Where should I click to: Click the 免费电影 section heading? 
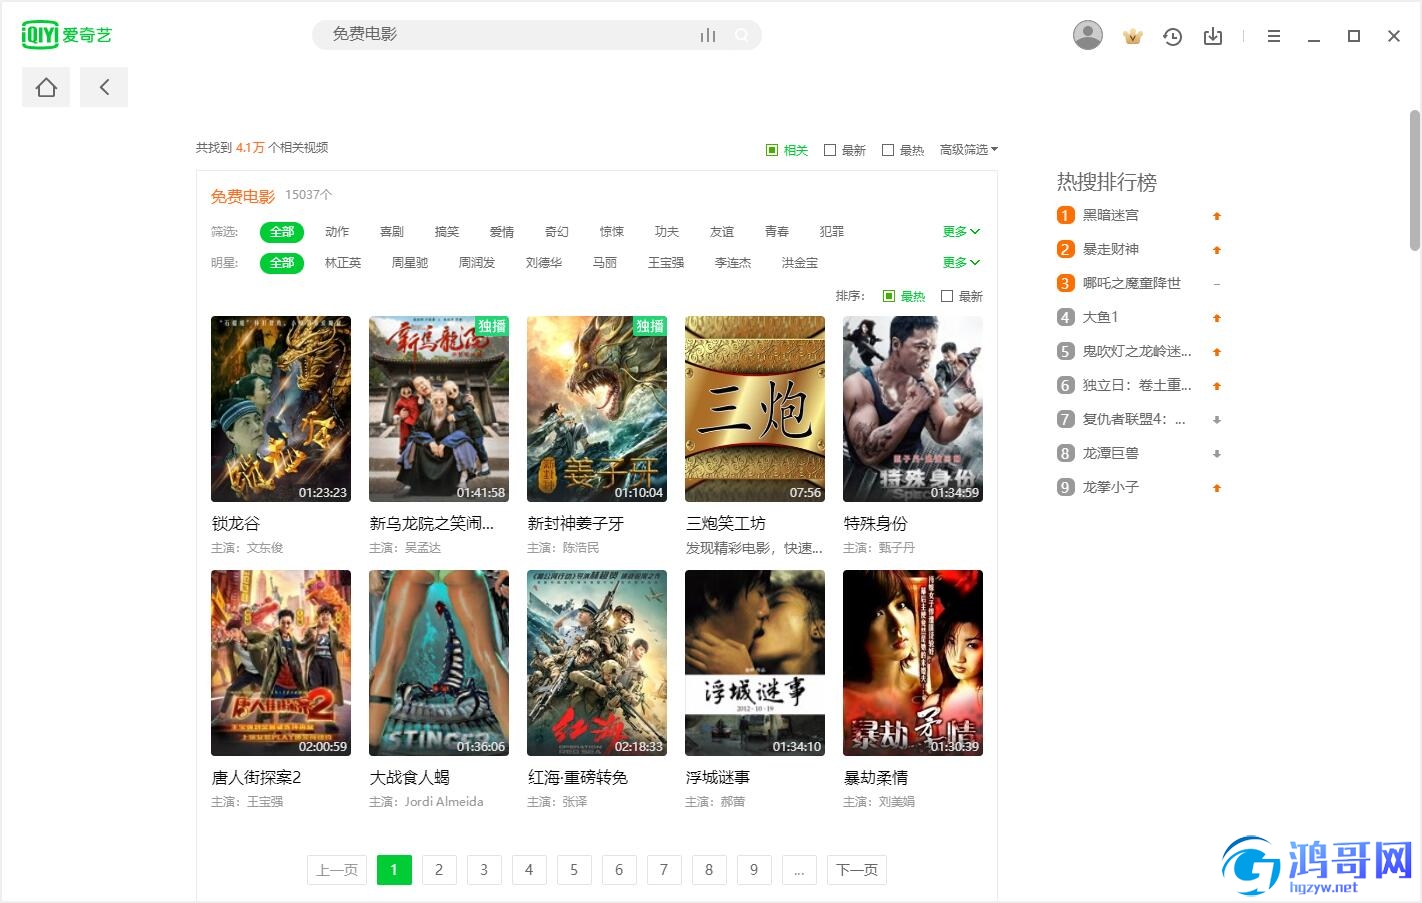pyautogui.click(x=242, y=197)
